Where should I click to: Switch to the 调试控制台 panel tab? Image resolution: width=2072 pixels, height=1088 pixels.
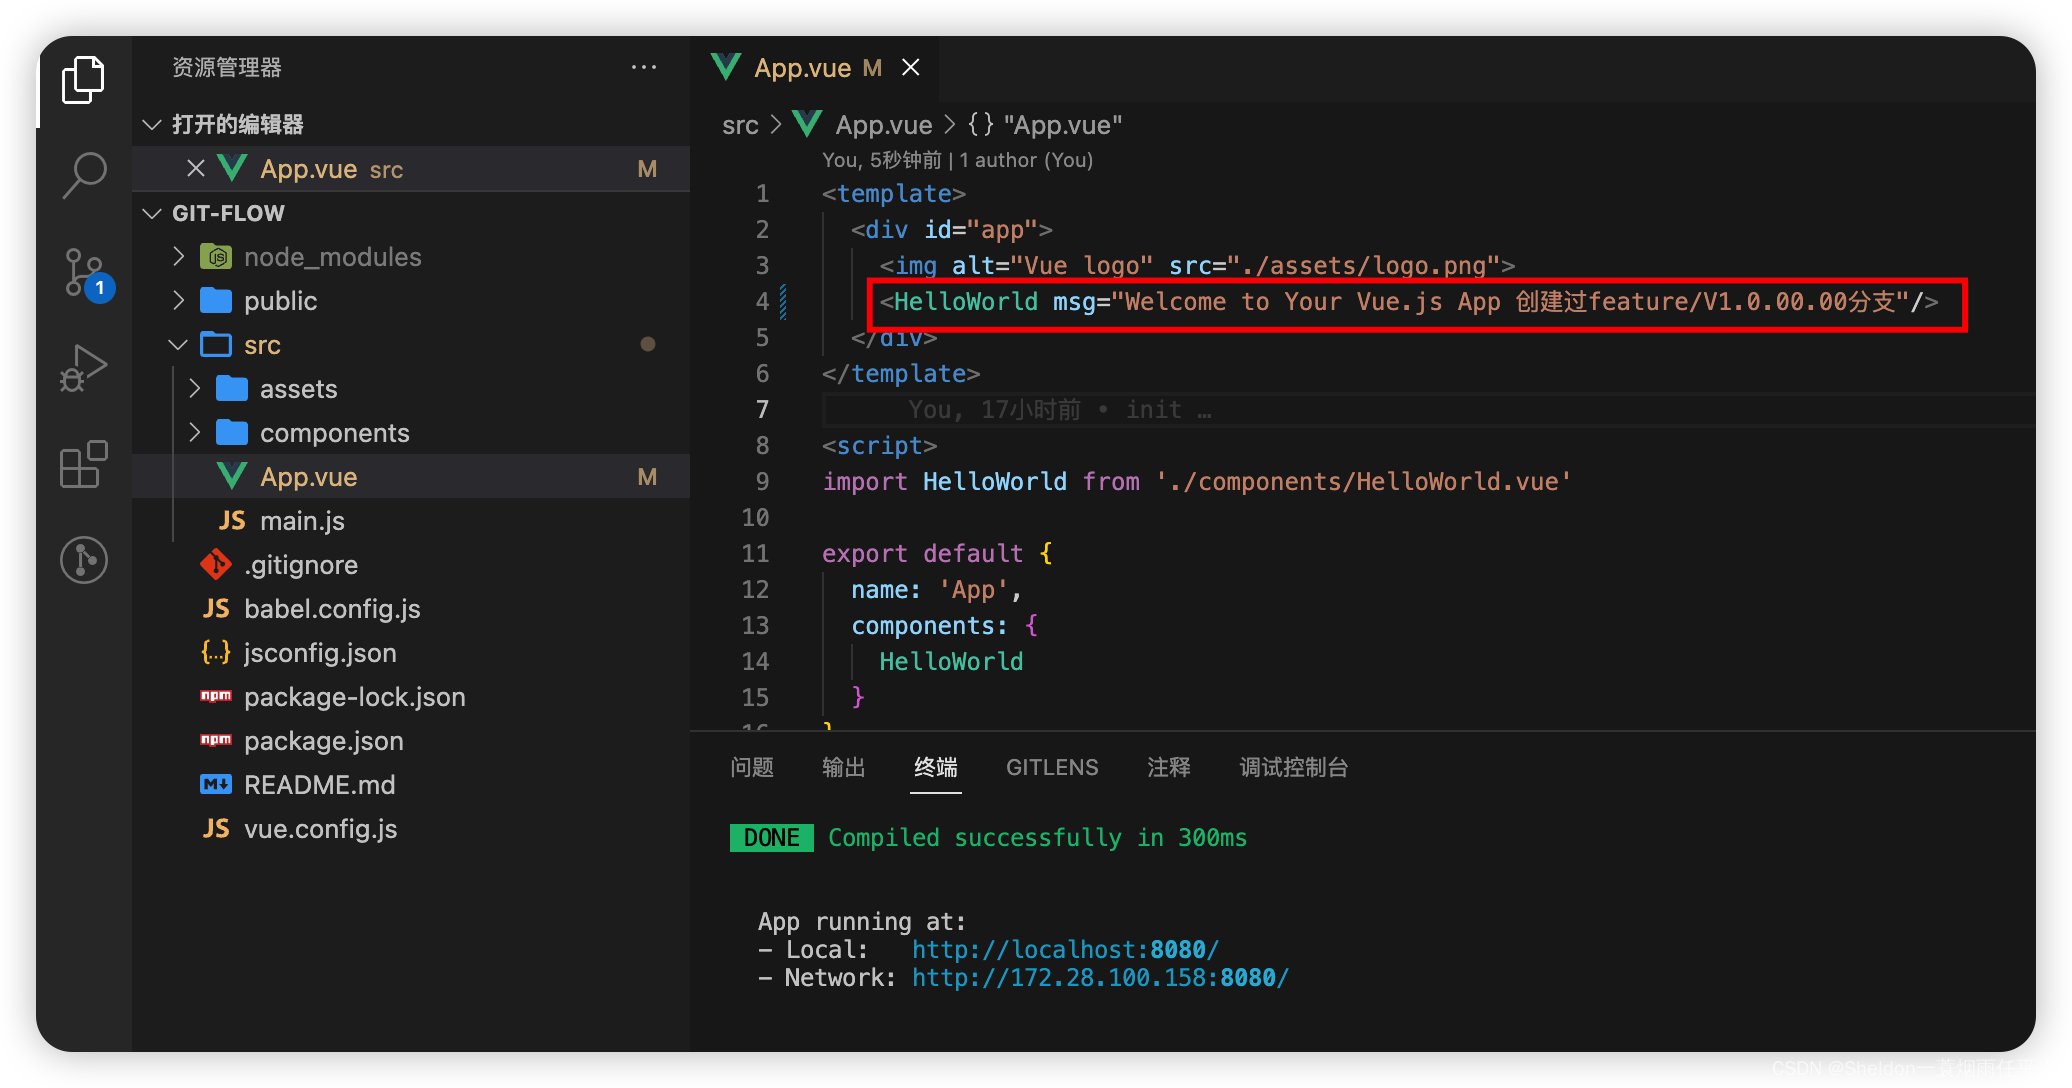click(1294, 767)
